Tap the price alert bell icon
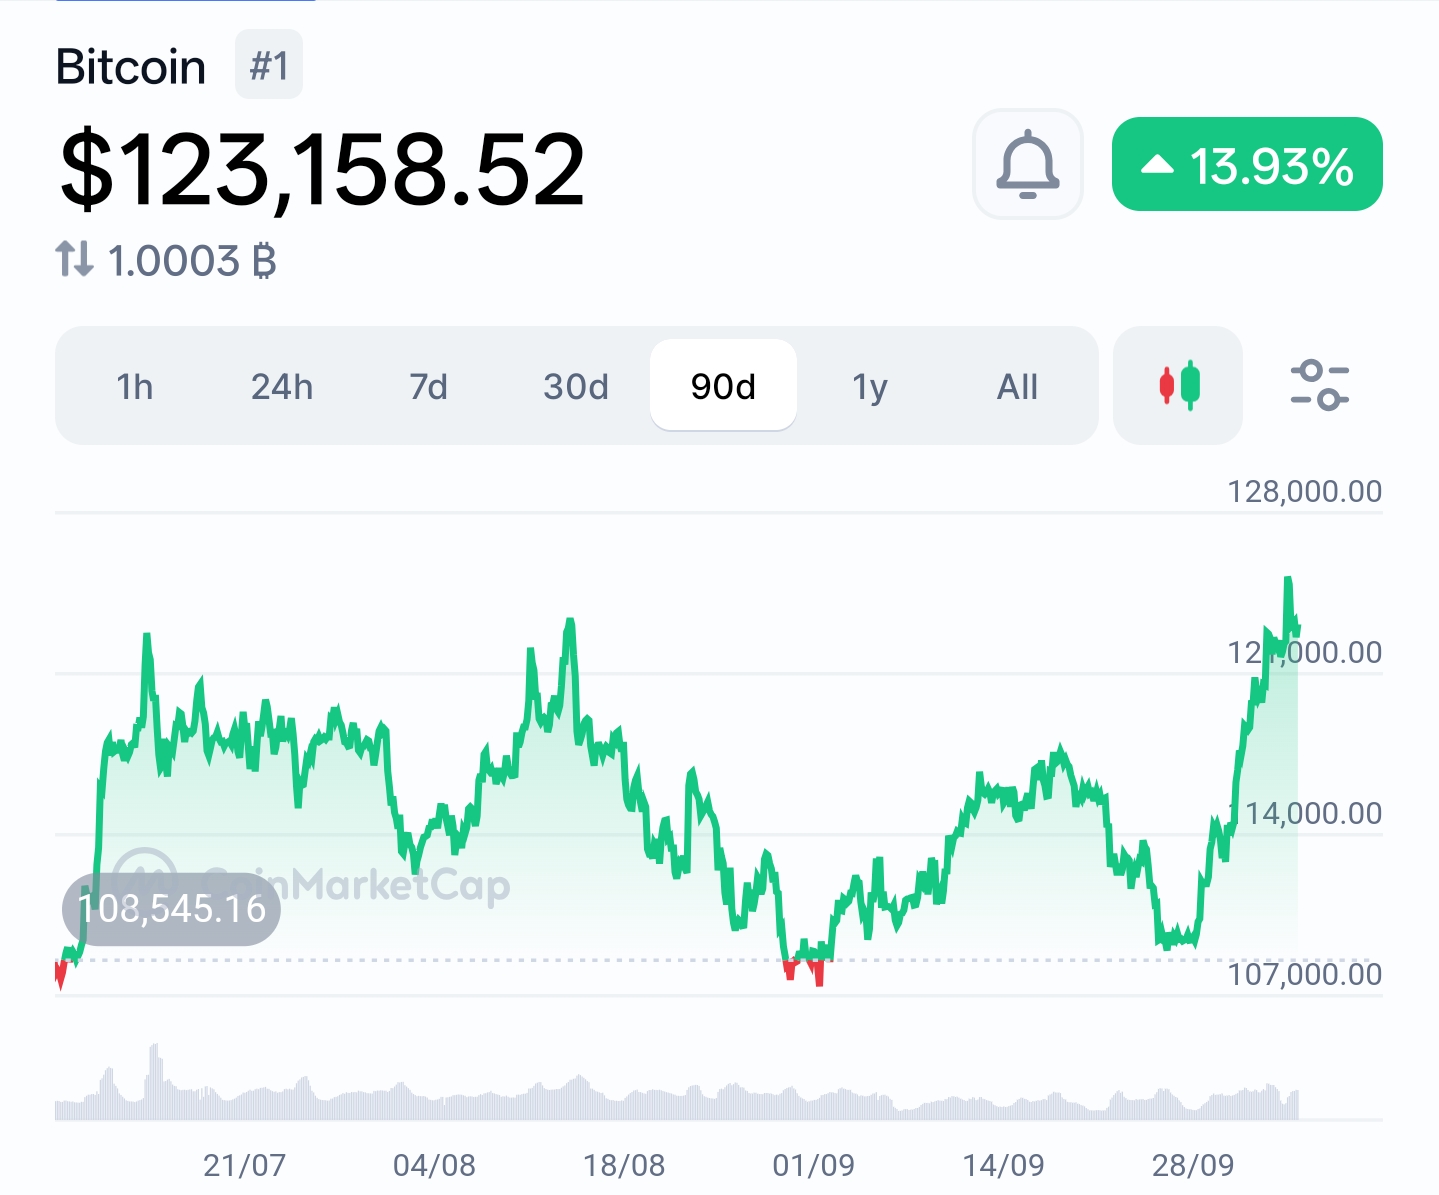The height and width of the screenshot is (1195, 1439). 1027,164
